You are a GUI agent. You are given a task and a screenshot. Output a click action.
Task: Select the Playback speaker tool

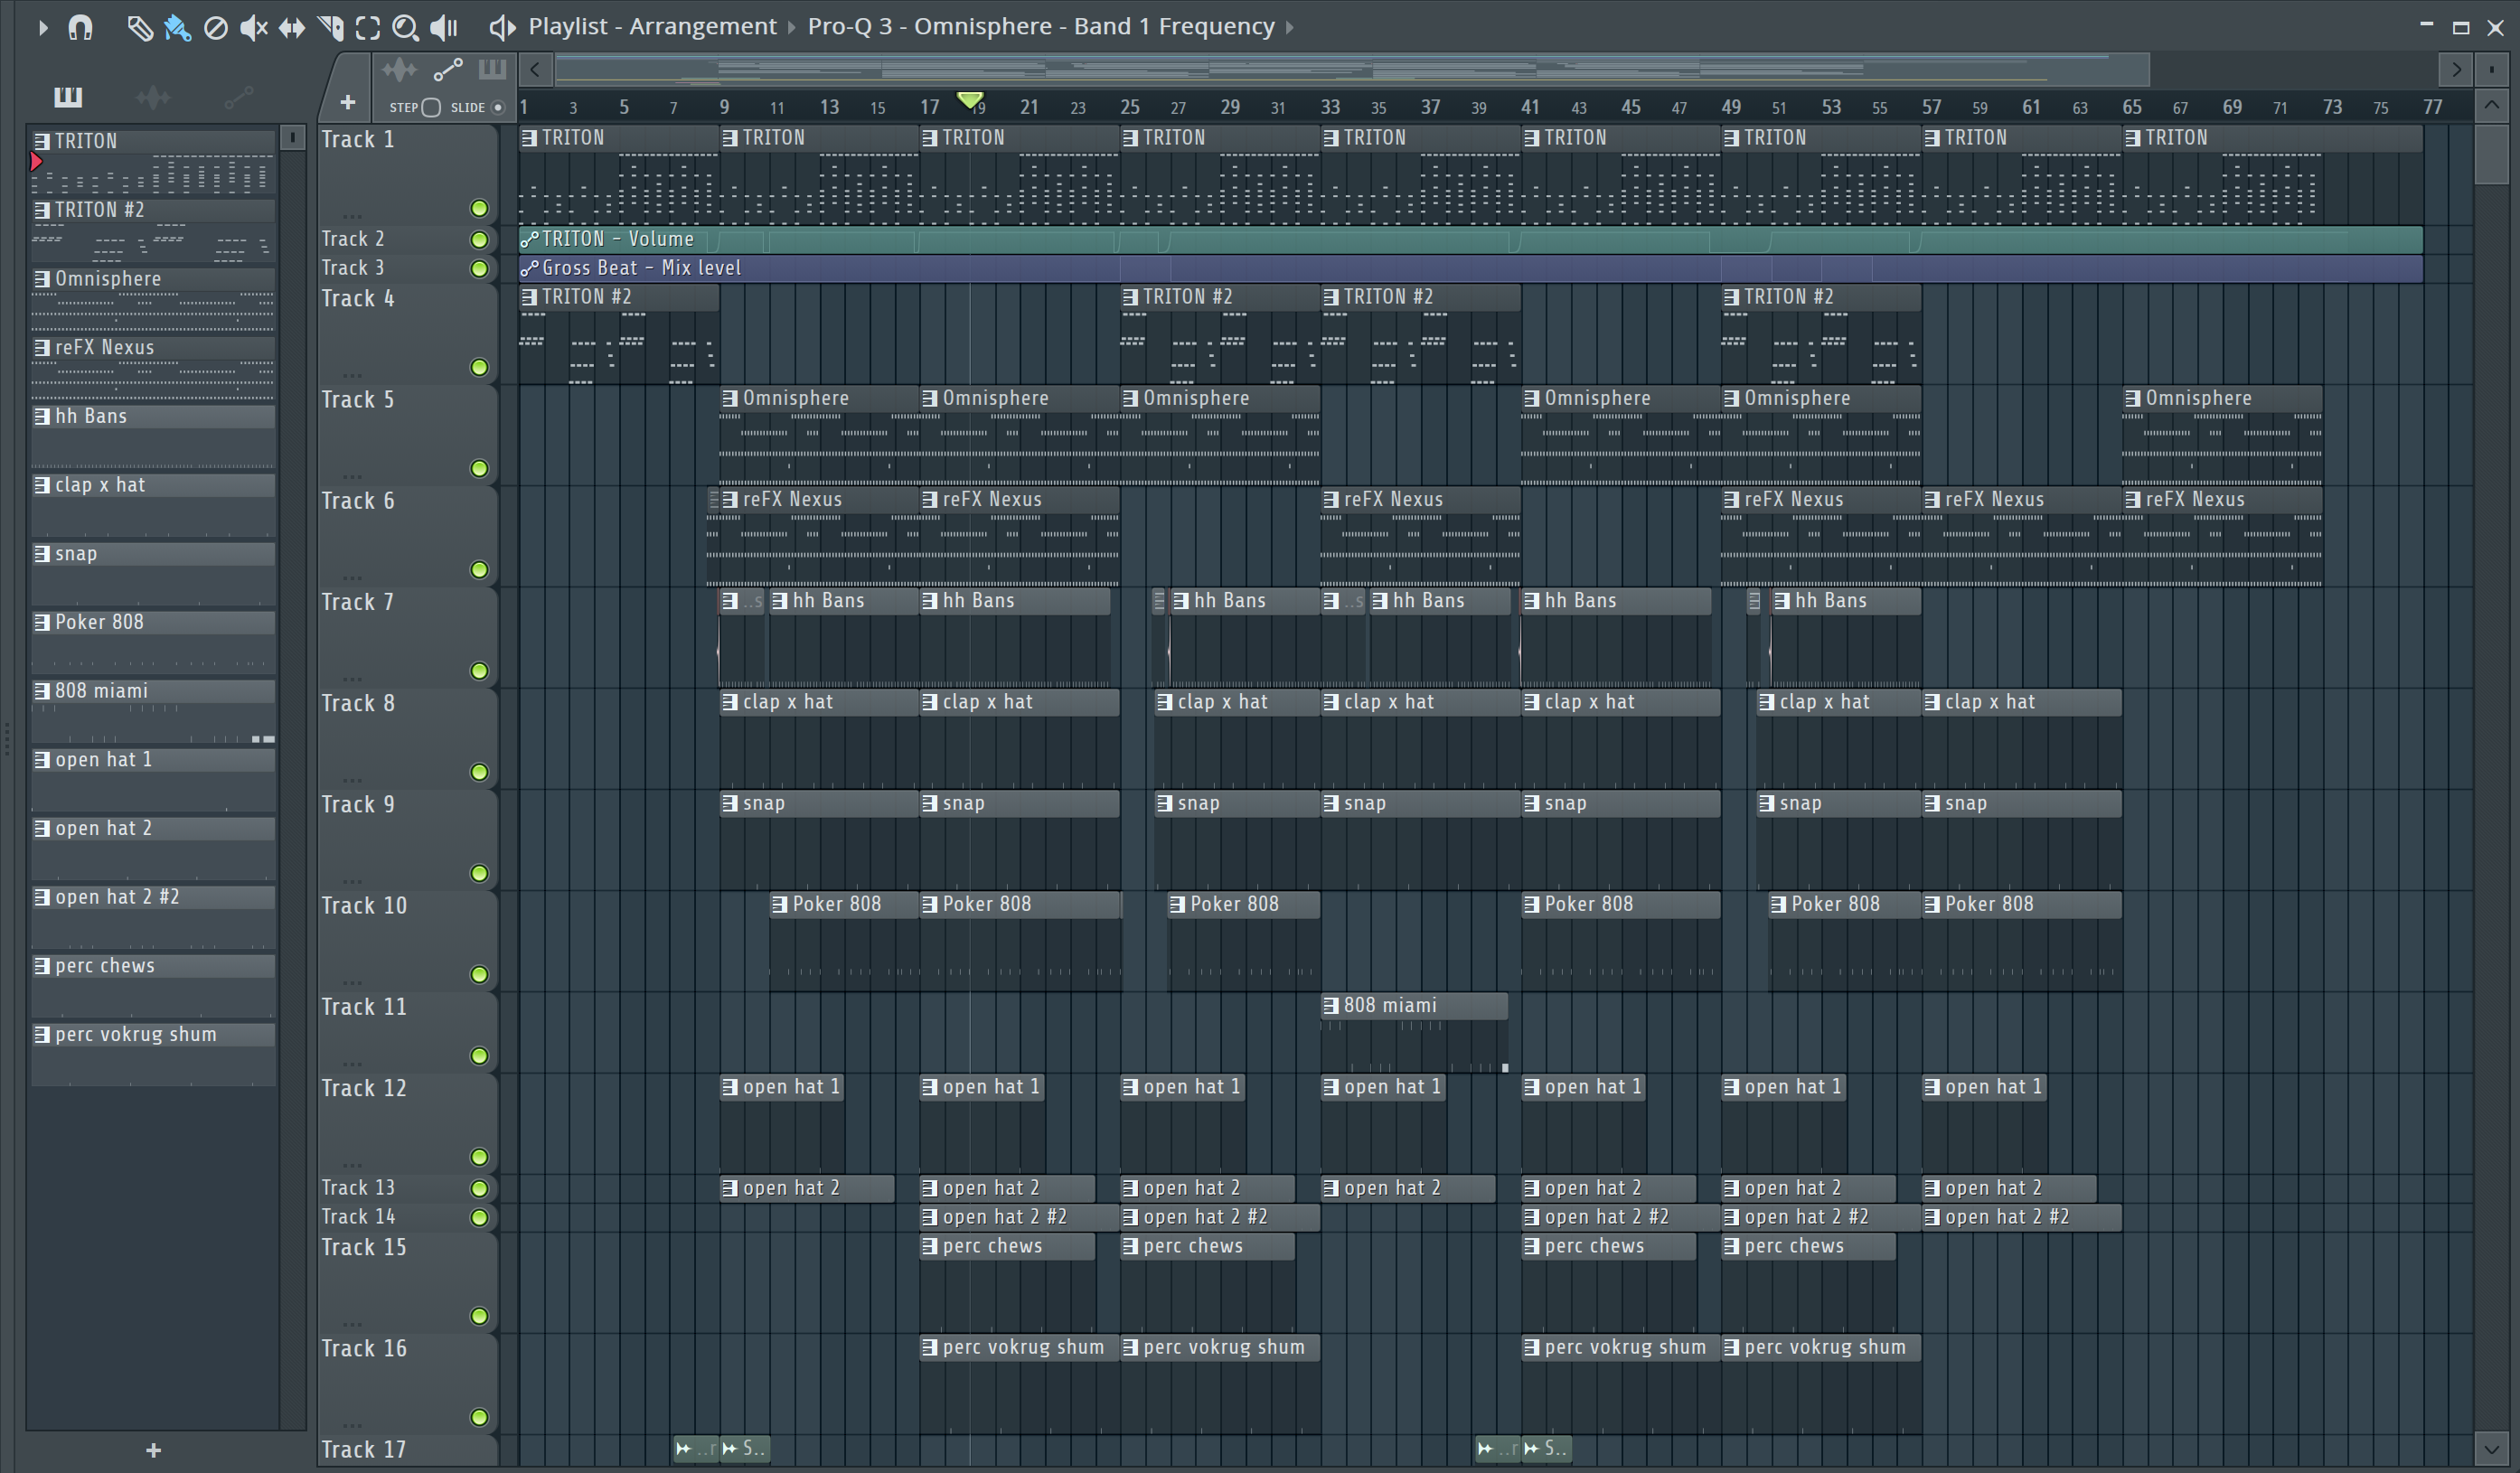coord(443,28)
